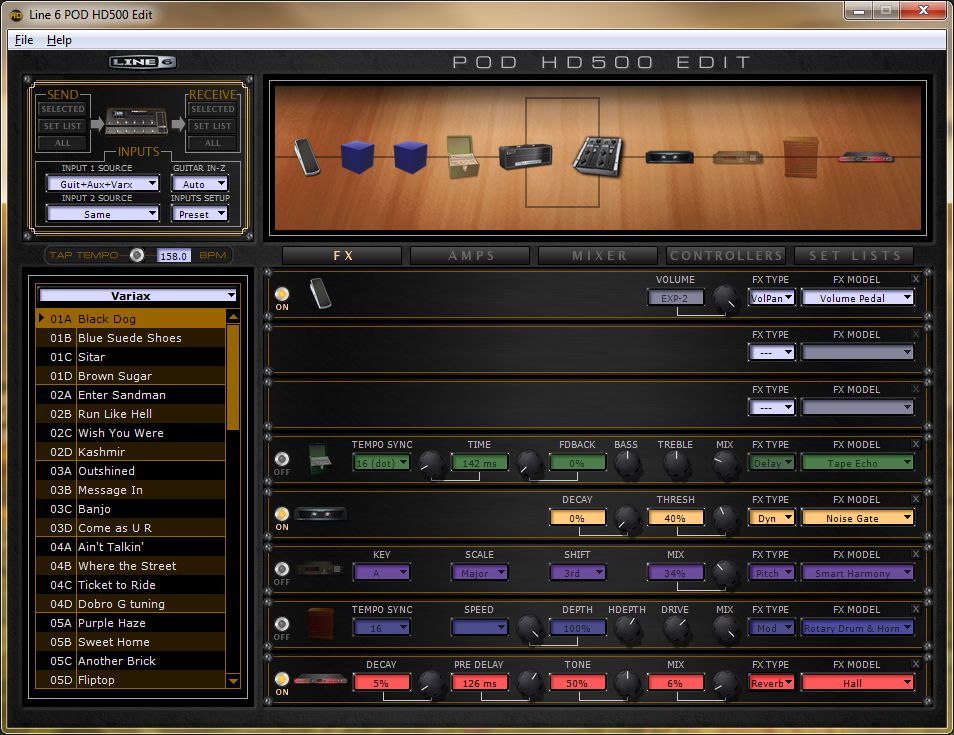Click the Hall reverb unit icon in Reverb row
Image resolution: width=954 pixels, height=735 pixels.
[x=320, y=680]
